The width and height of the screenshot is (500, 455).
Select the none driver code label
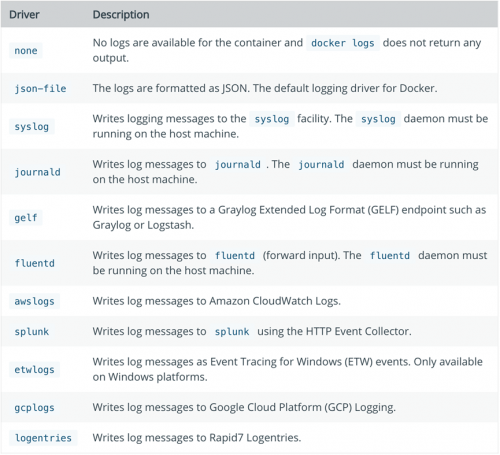[26, 51]
